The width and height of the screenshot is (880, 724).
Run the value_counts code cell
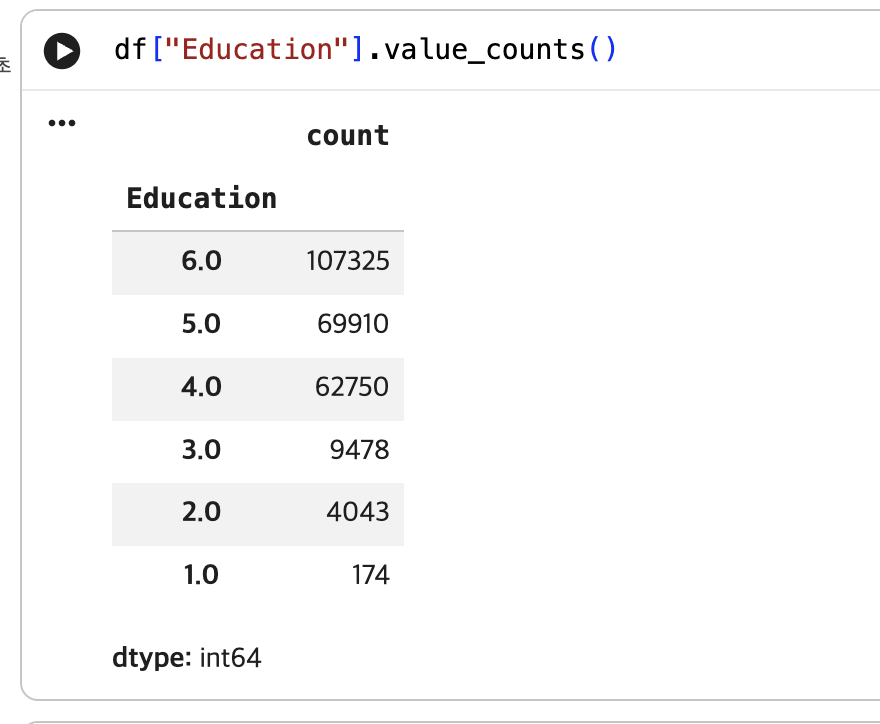pos(62,51)
